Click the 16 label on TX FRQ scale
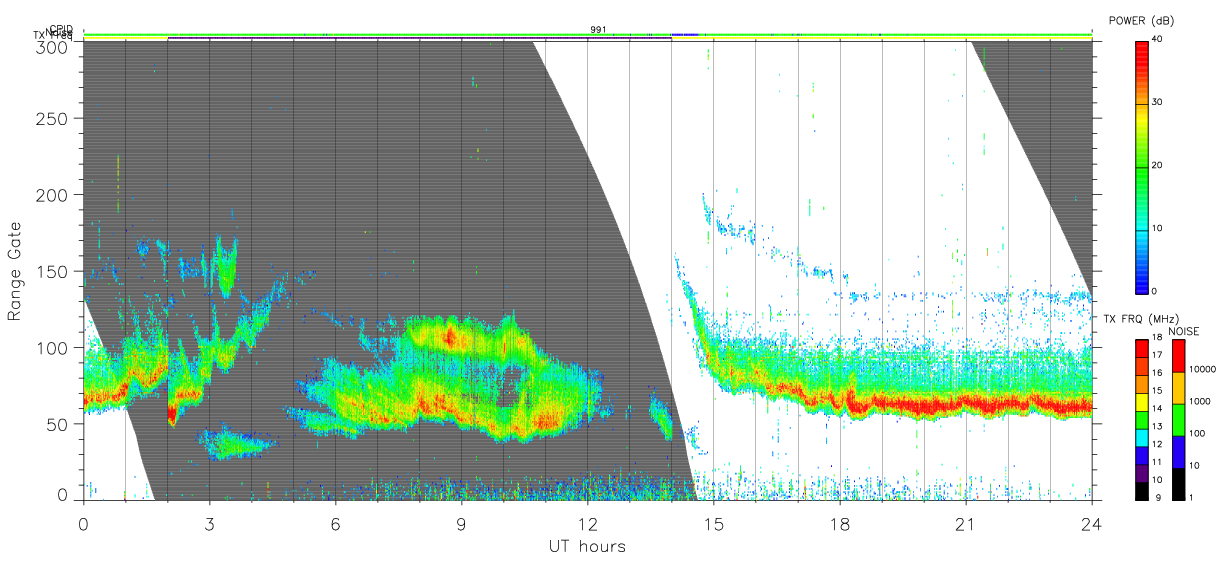Viewport: 1228px width, 567px height. pos(1157,373)
